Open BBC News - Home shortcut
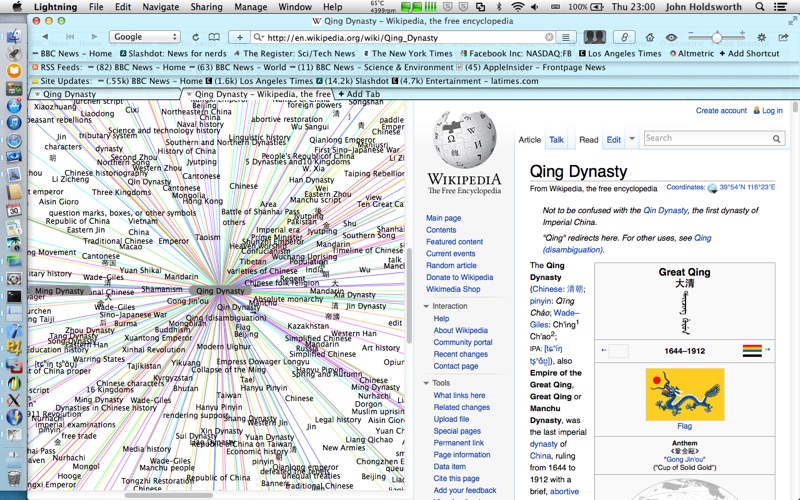This screenshot has width=800, height=500. [72, 54]
